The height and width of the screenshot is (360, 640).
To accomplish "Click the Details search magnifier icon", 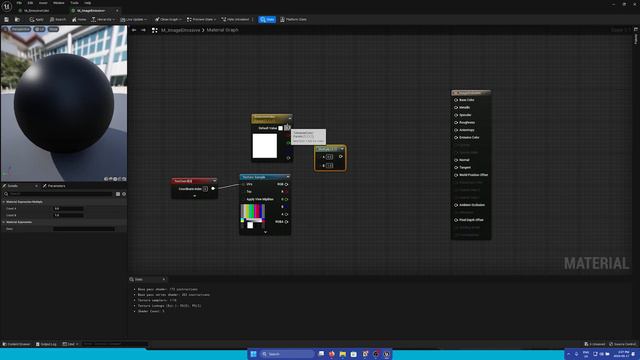I will pyautogui.click(x=6, y=194).
